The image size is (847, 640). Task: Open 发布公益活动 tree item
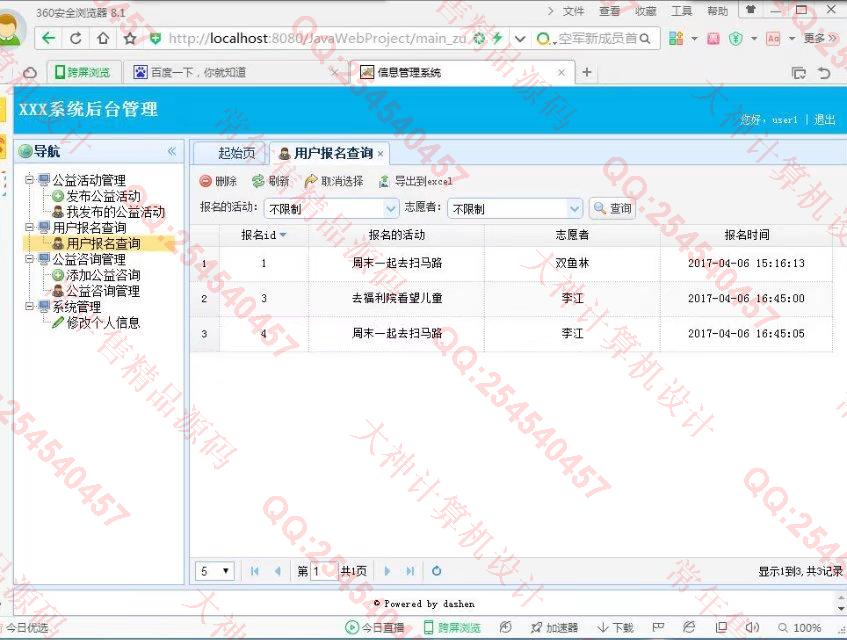point(103,196)
